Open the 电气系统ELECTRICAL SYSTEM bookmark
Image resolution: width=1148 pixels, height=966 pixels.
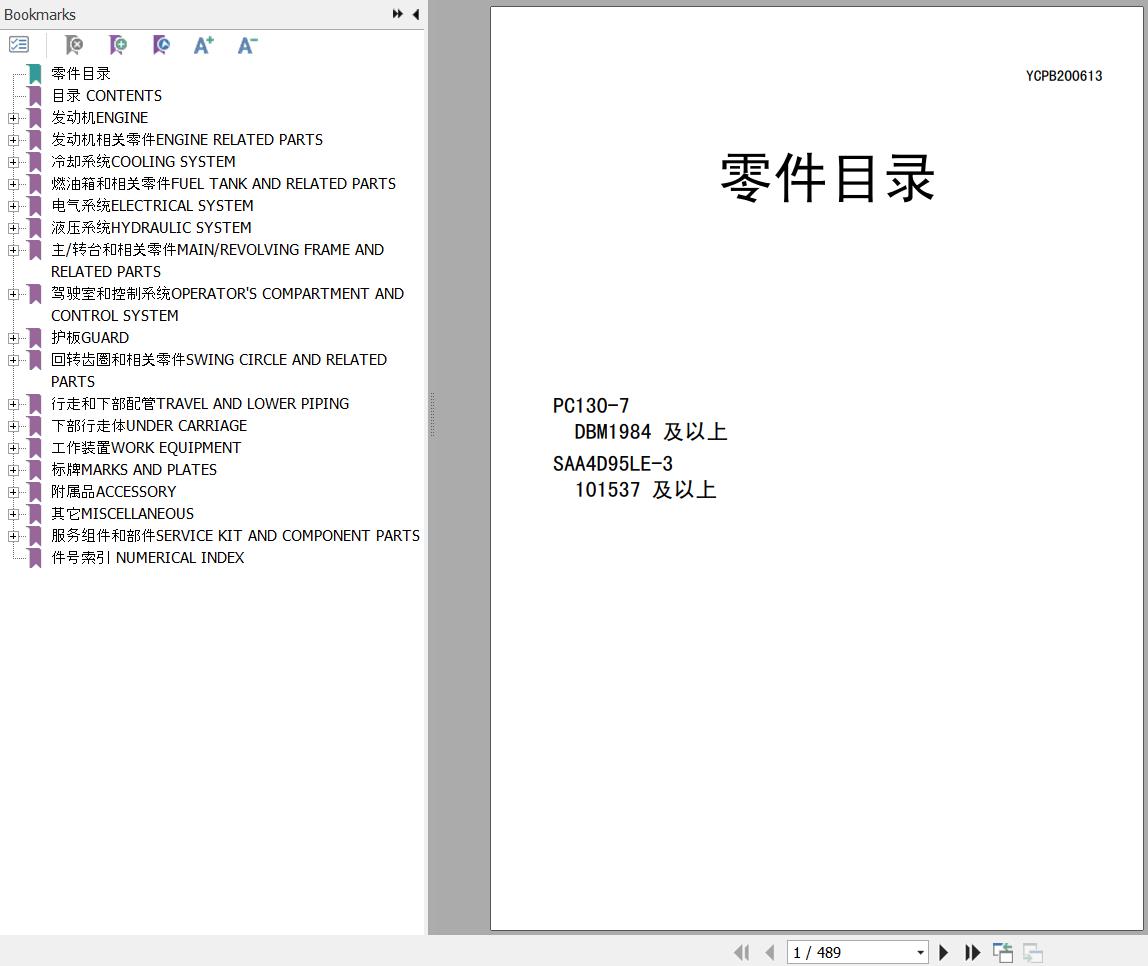pos(152,206)
